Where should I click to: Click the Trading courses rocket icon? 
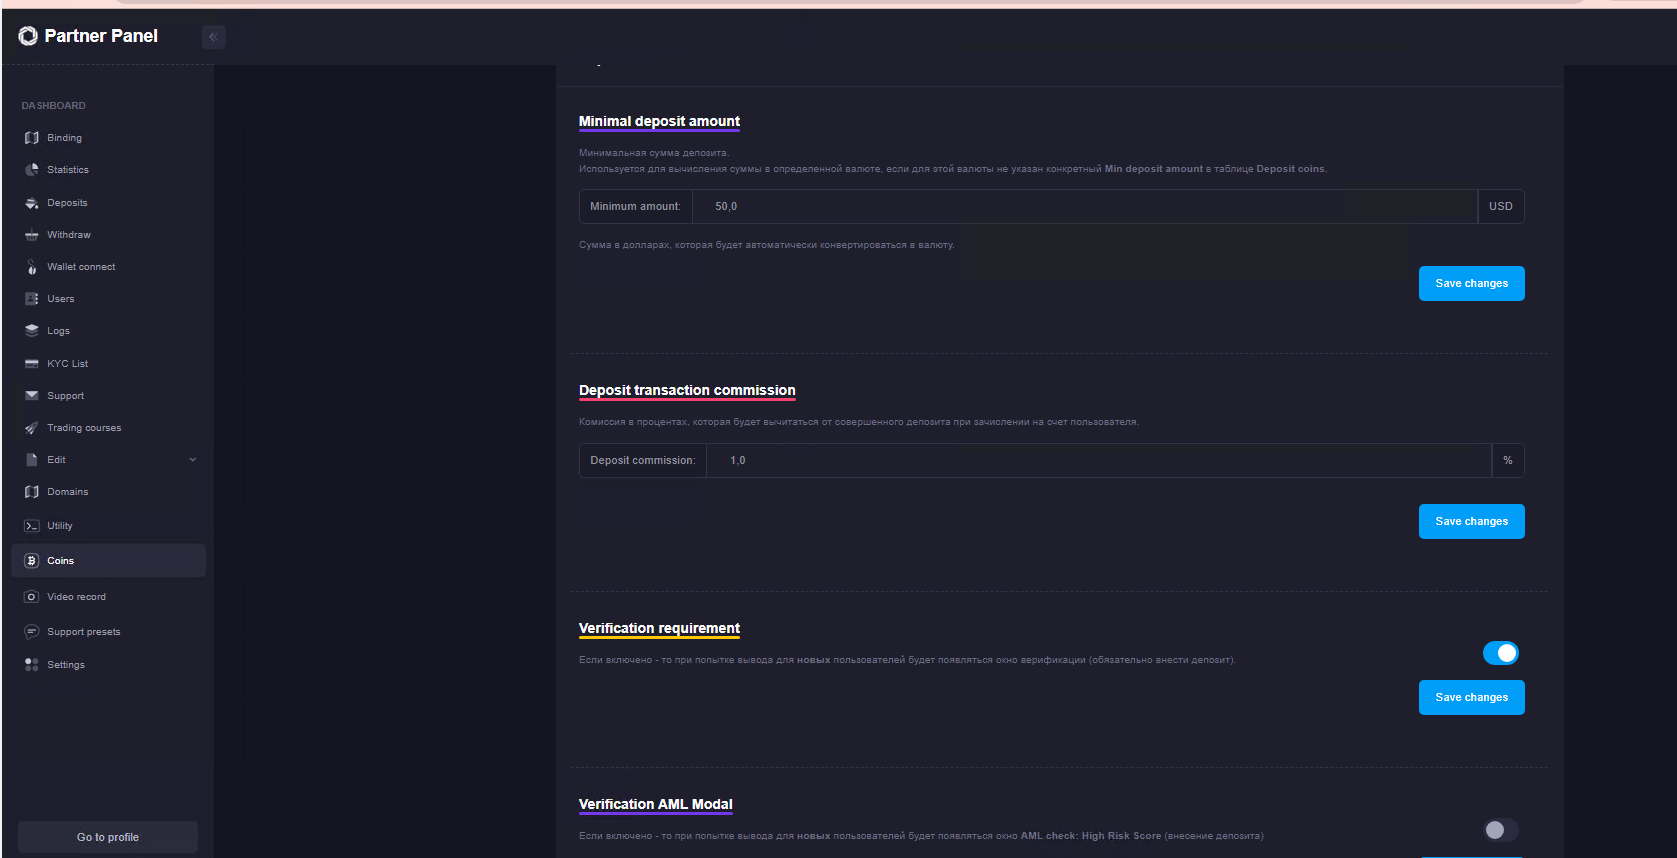point(31,428)
